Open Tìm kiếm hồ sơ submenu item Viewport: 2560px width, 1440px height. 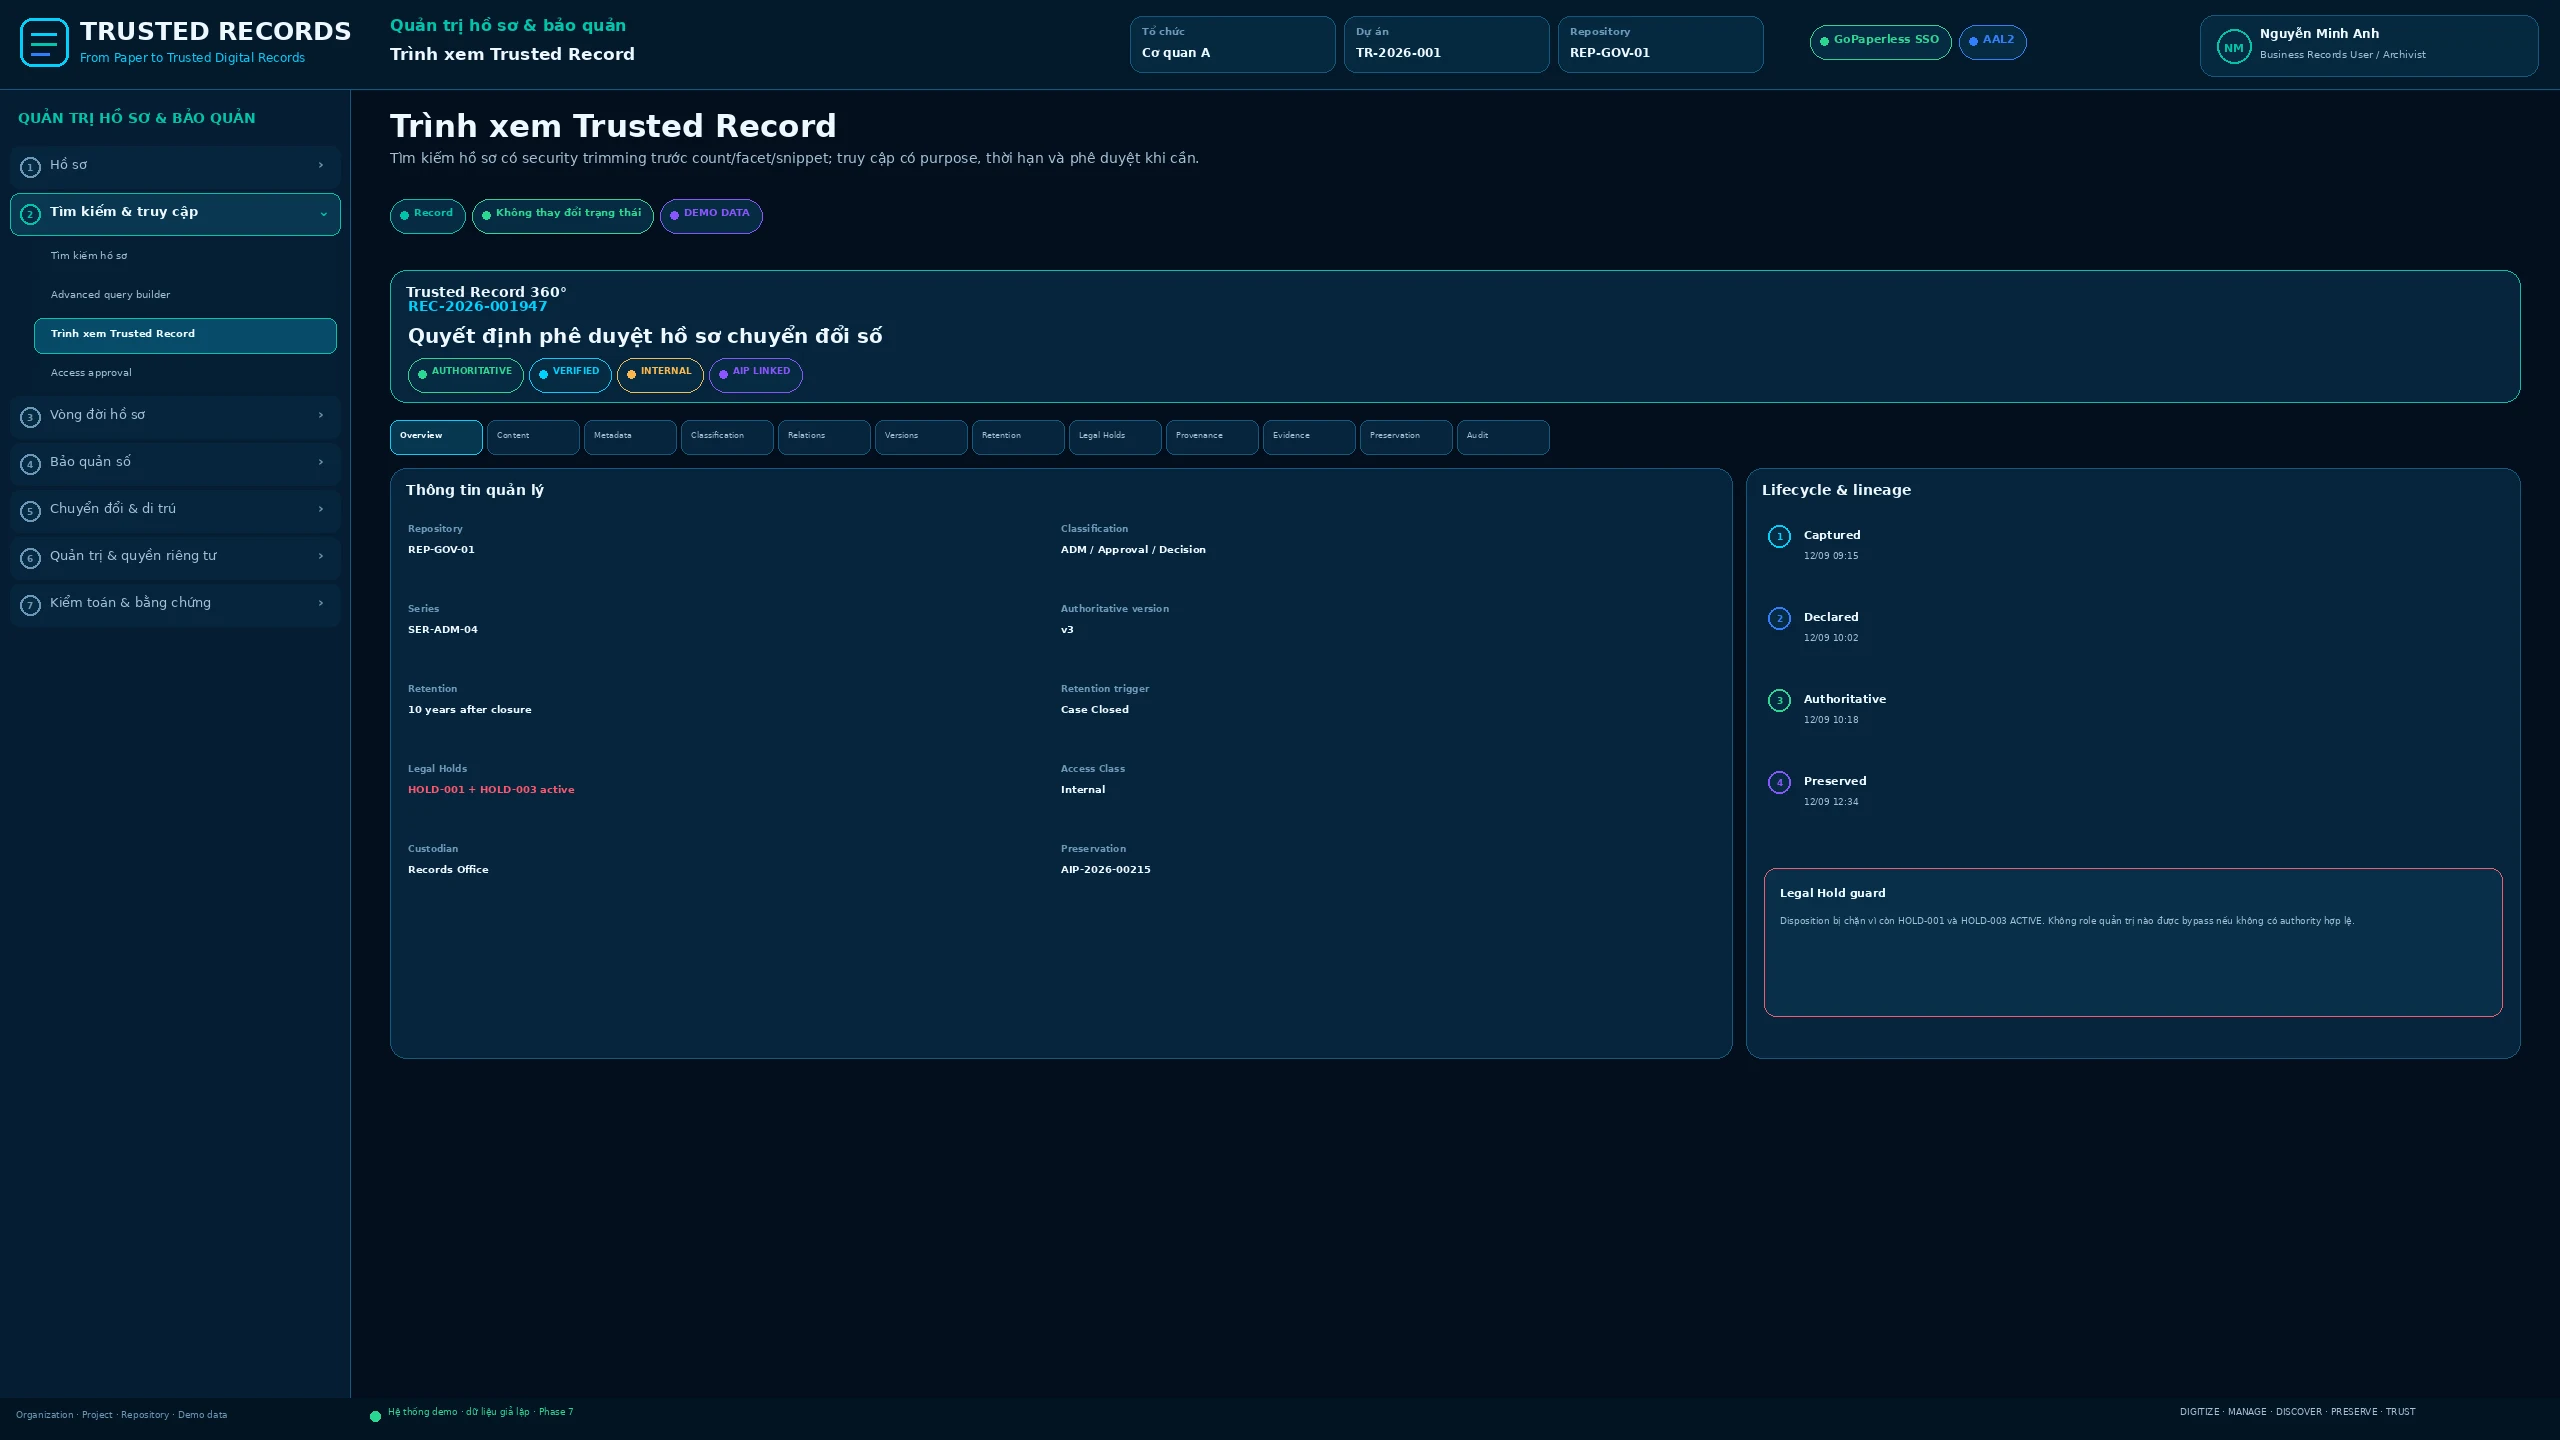(x=185, y=257)
